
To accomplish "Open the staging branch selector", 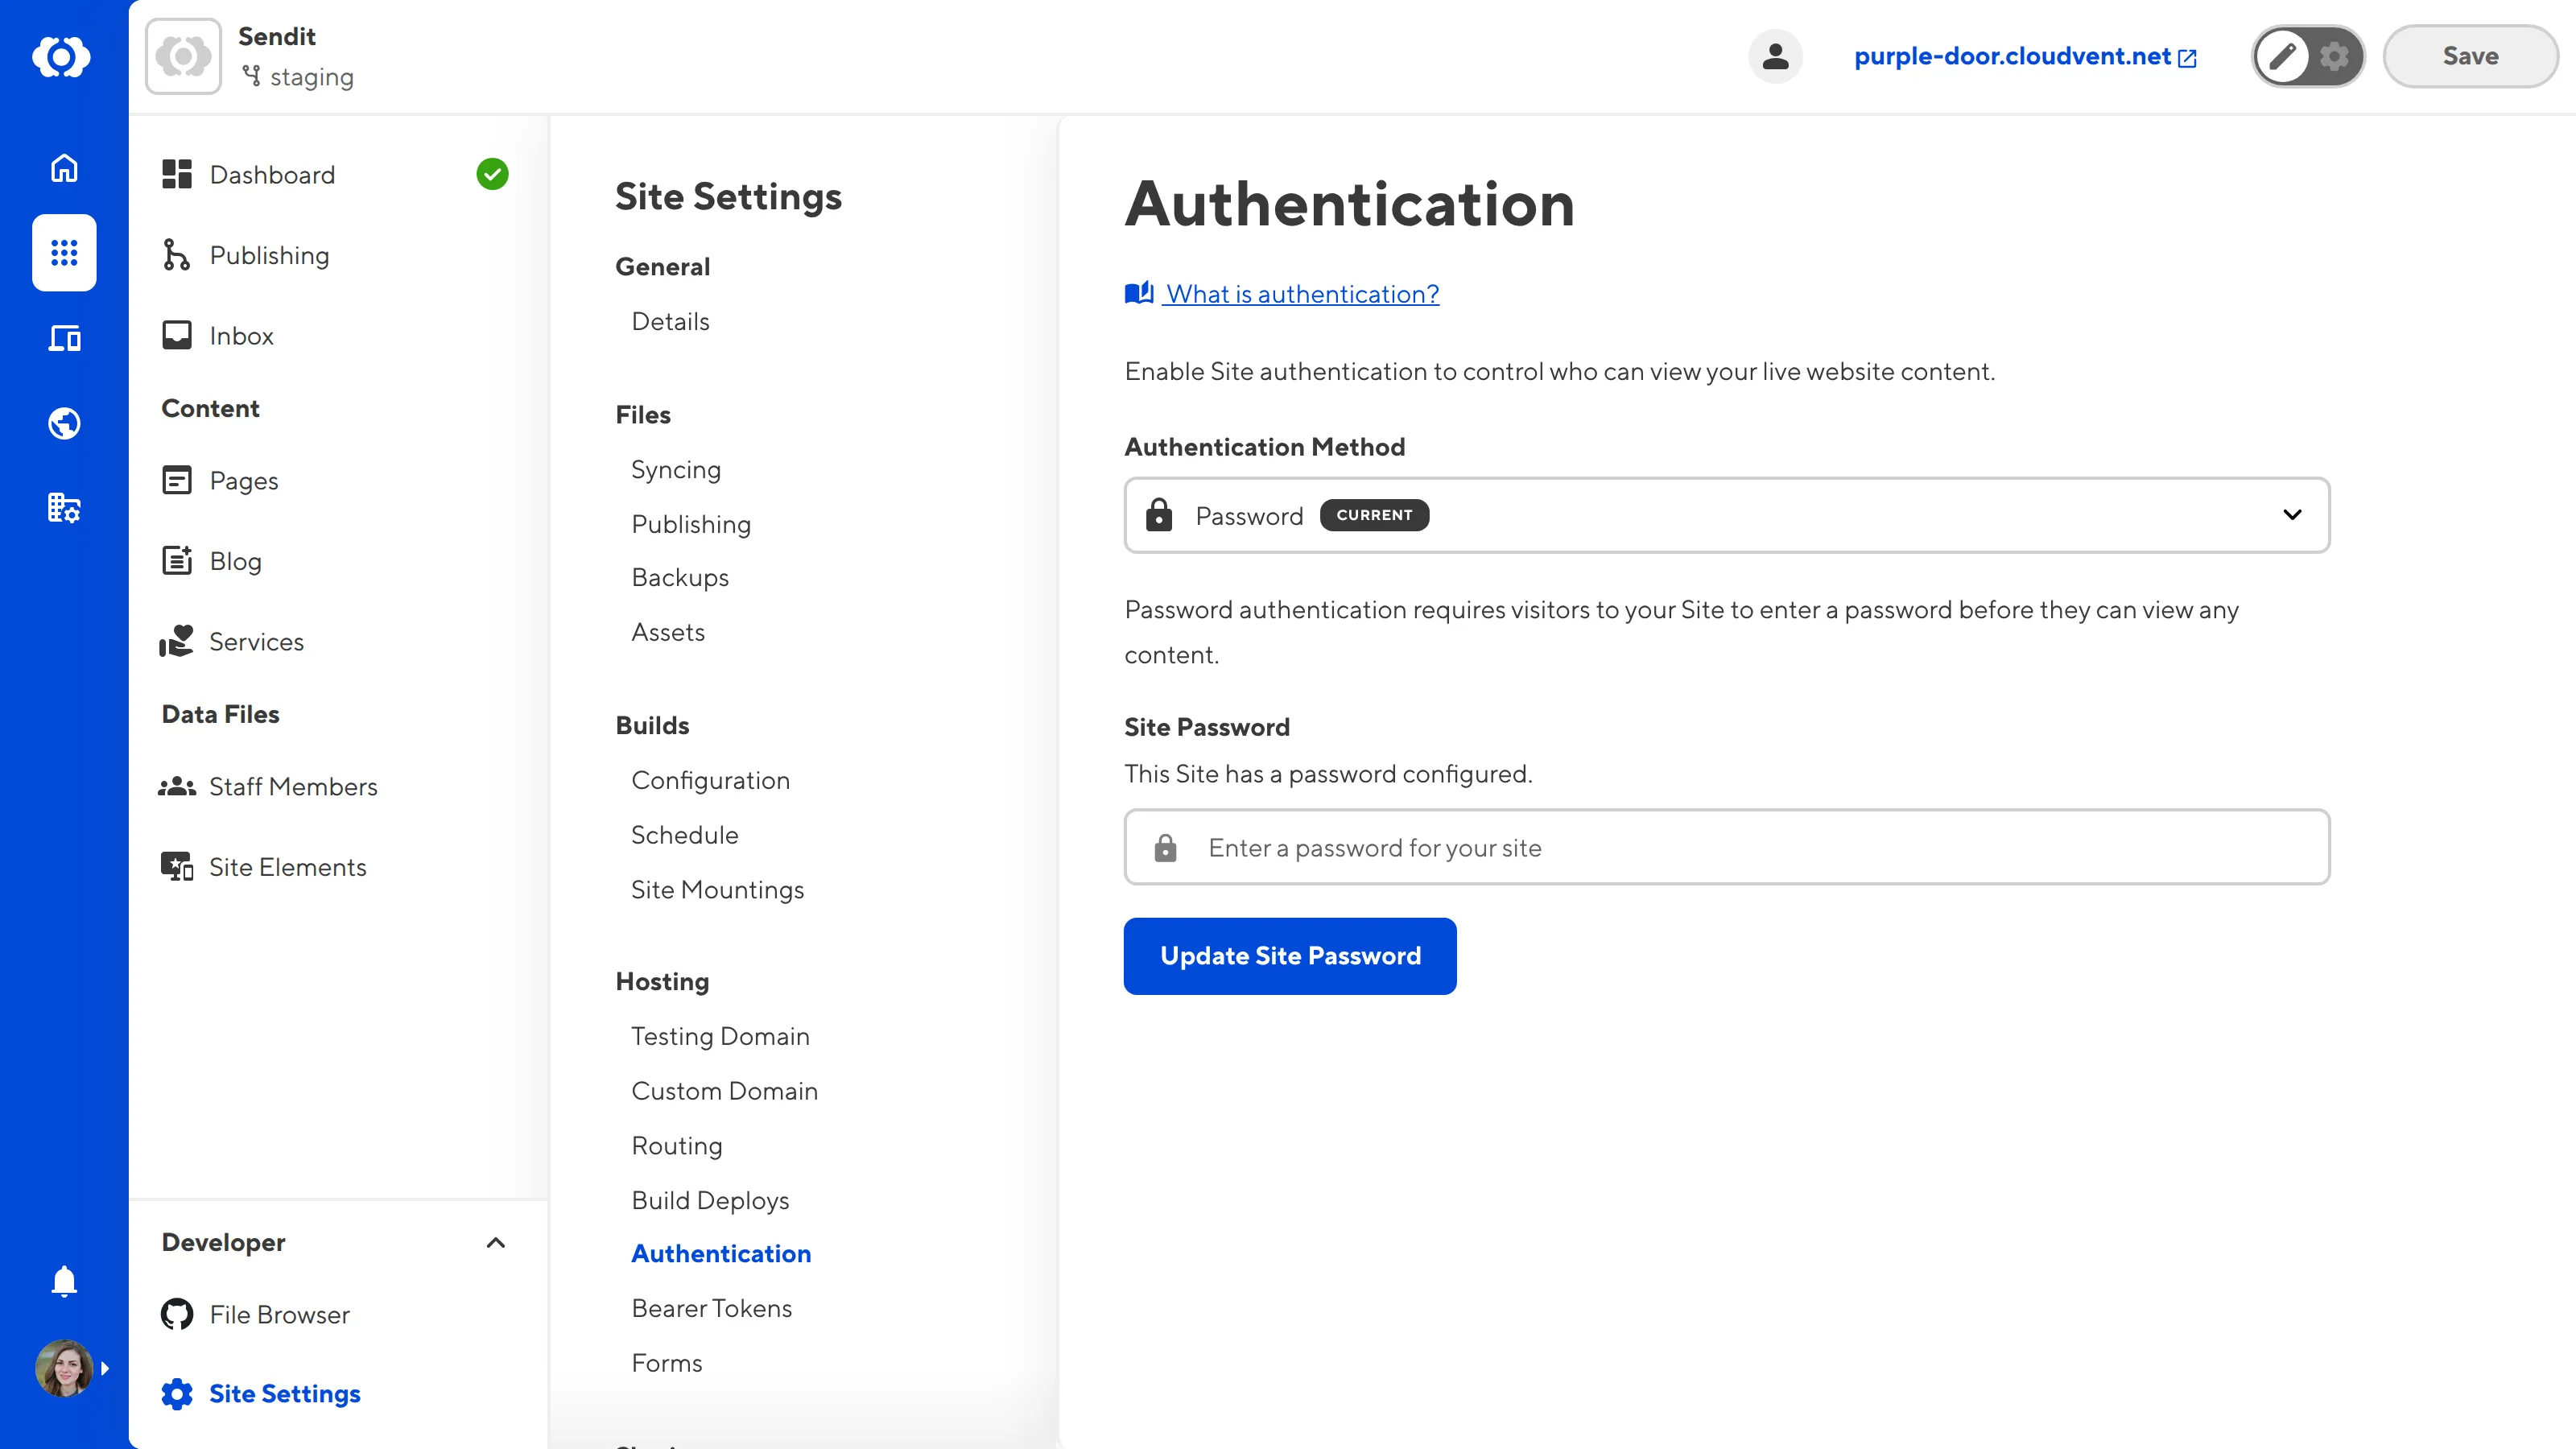I will coord(297,77).
